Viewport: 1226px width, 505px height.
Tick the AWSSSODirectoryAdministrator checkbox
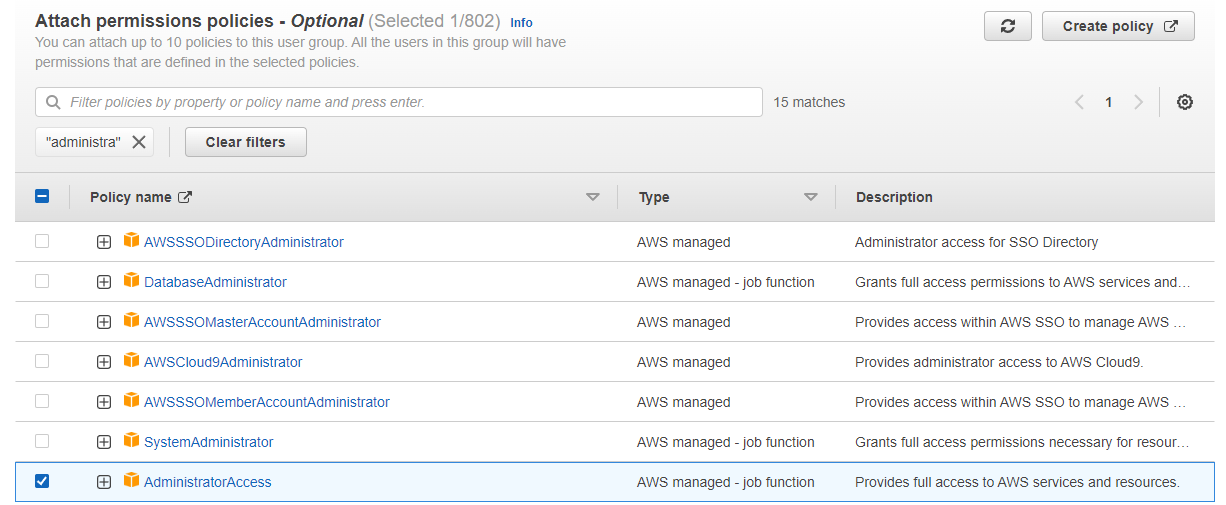pos(42,241)
